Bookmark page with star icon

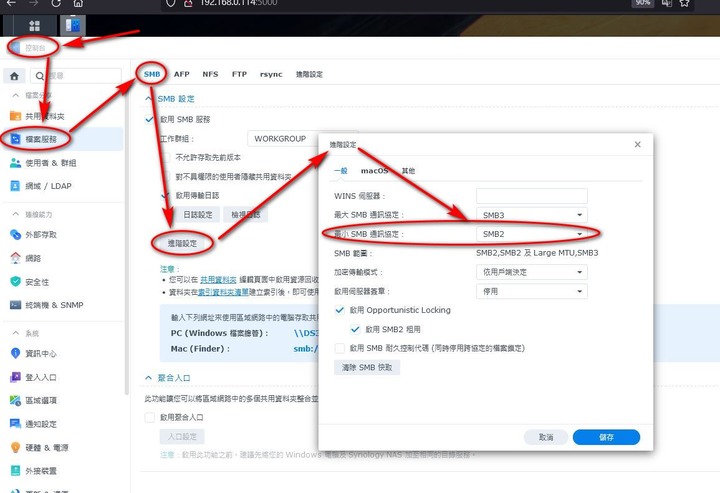pyautogui.click(x=685, y=3)
